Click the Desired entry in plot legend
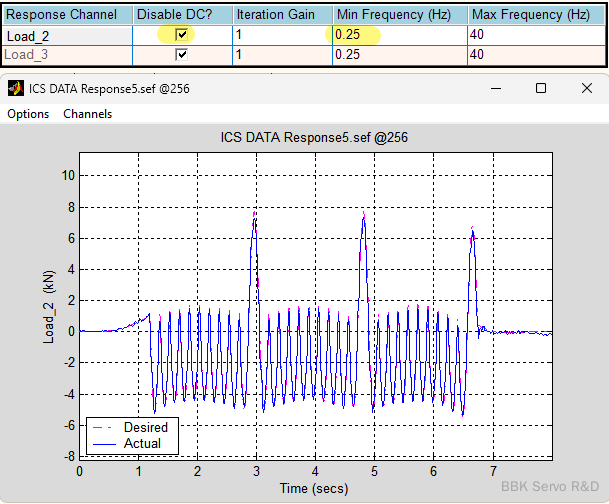Screen dimensions: 609x504 pyautogui.click(x=145, y=428)
